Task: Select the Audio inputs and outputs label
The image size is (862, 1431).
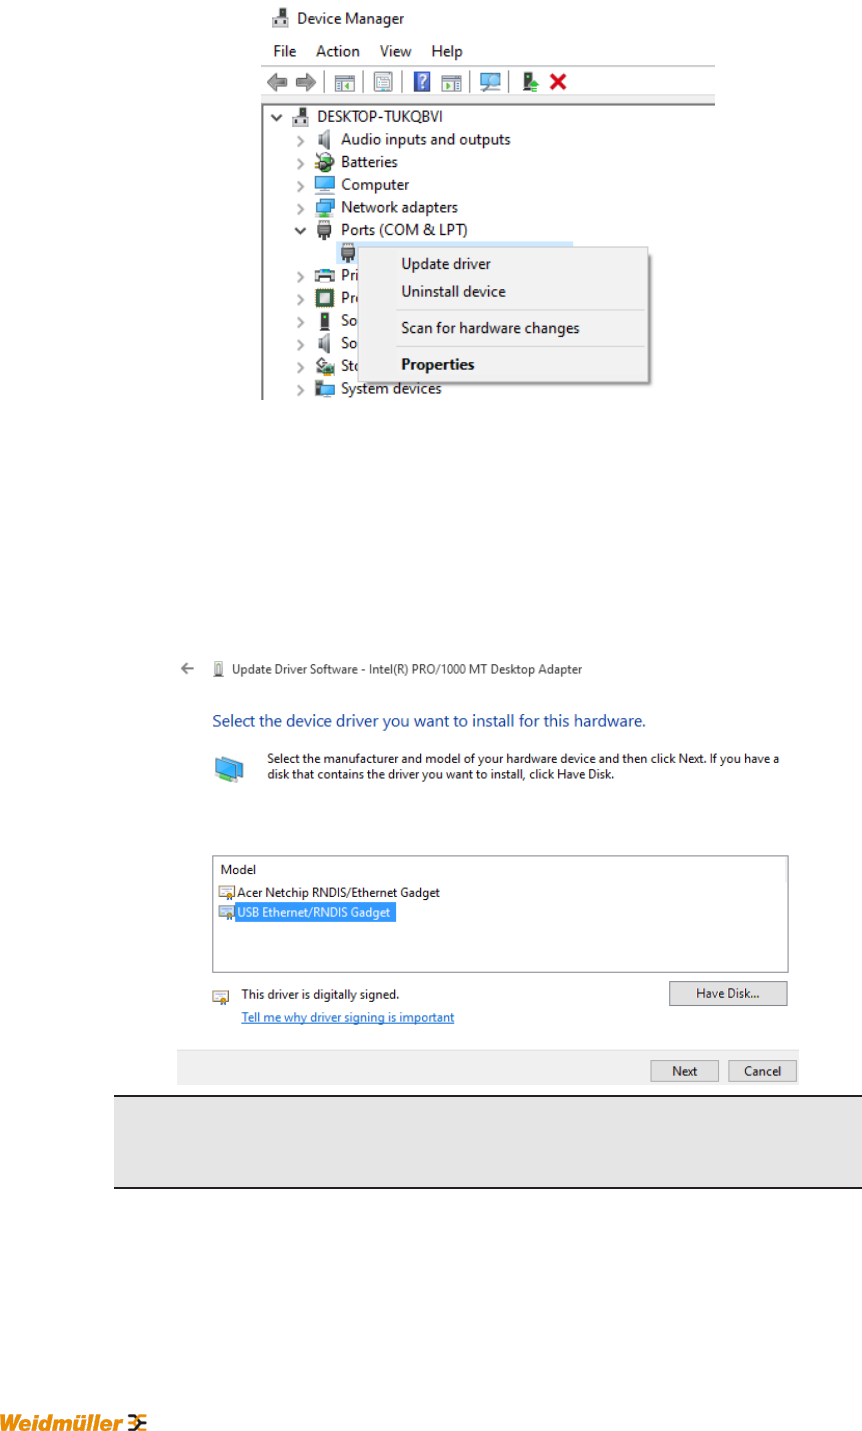Action: pyautogui.click(x=426, y=140)
